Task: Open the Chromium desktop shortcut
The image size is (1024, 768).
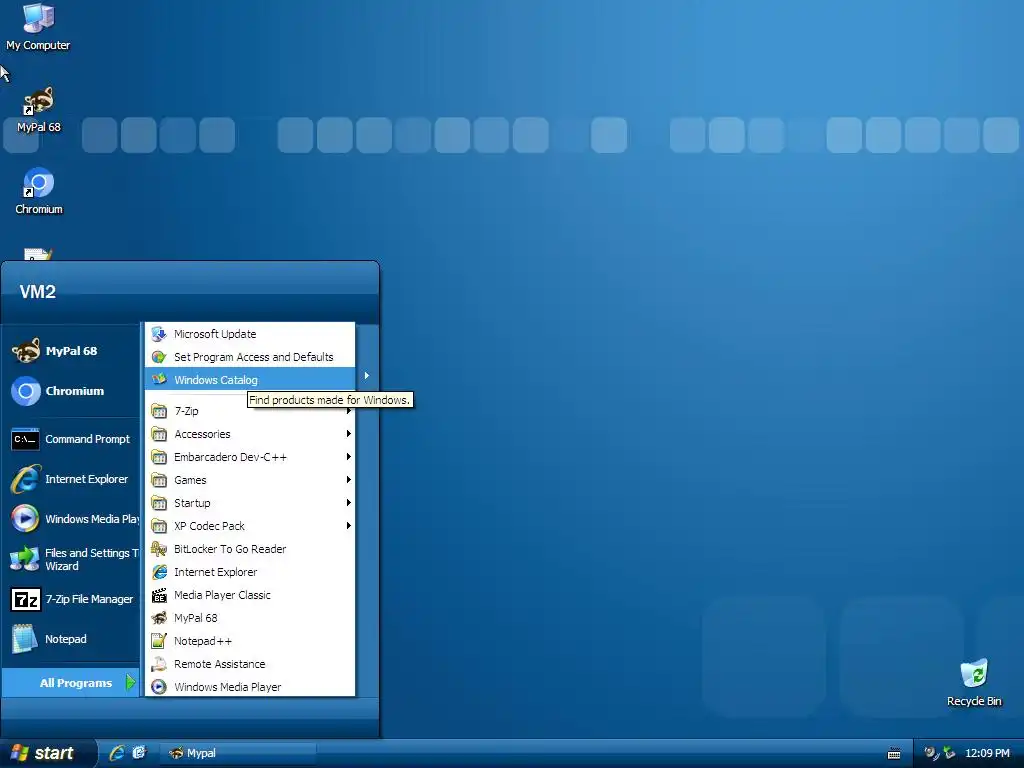Action: click(x=39, y=191)
